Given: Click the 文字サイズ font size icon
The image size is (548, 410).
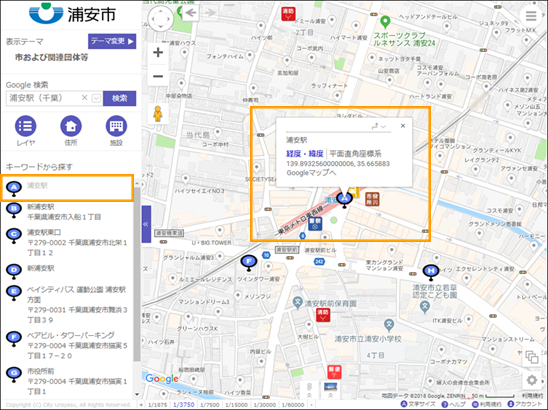Looking at the screenshot, I should click(x=404, y=404).
